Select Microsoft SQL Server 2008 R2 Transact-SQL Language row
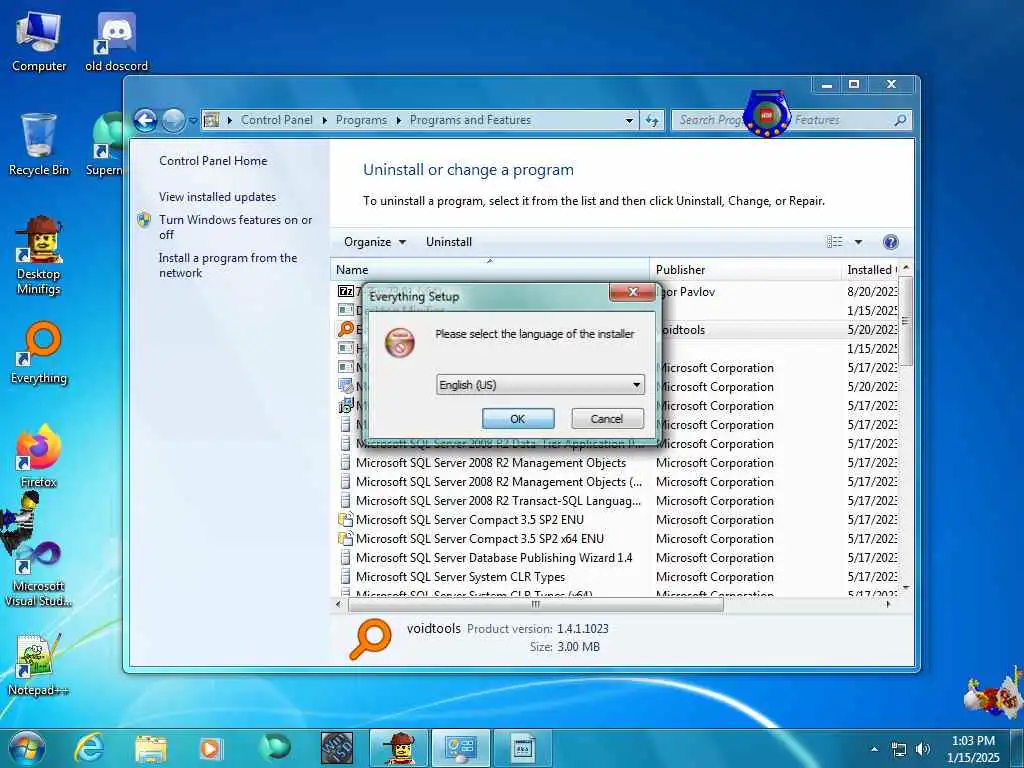This screenshot has width=1024, height=768. tap(498, 501)
